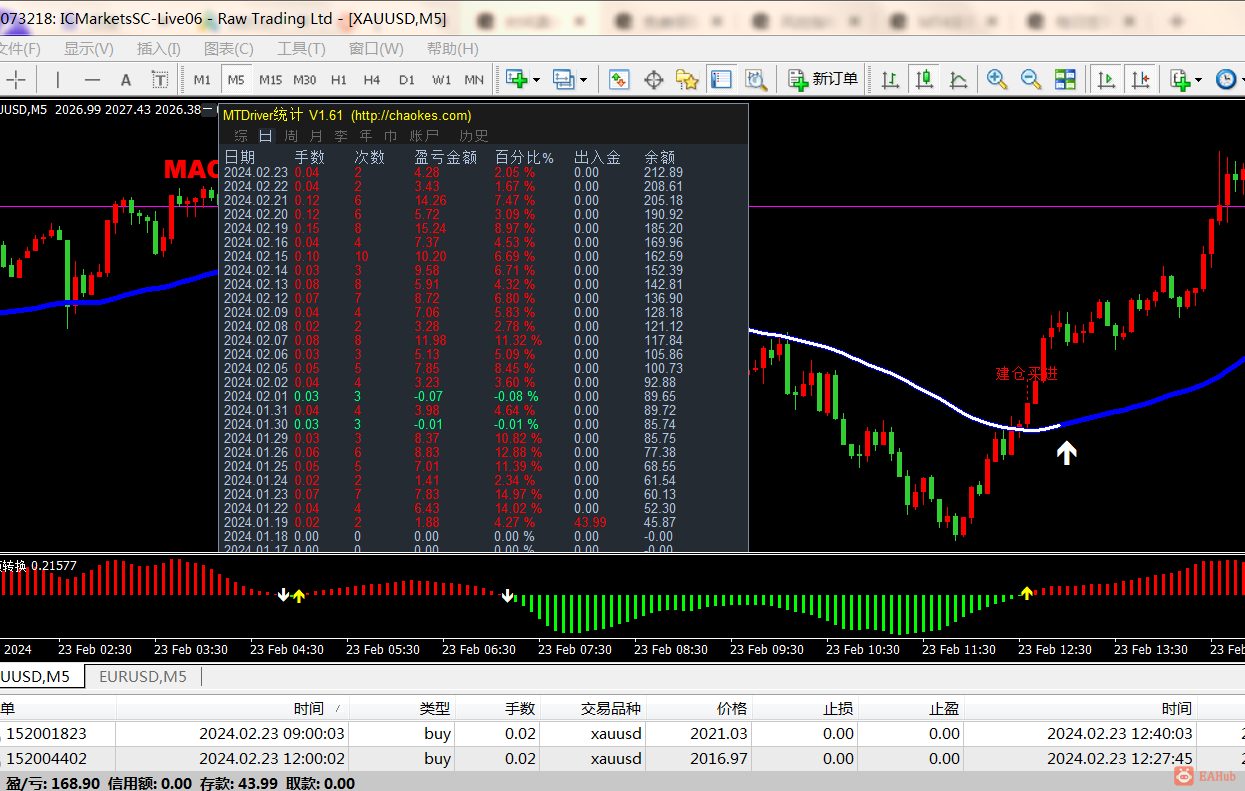Expand the profiles dropdown arrow
The height and width of the screenshot is (791, 1245).
584,80
